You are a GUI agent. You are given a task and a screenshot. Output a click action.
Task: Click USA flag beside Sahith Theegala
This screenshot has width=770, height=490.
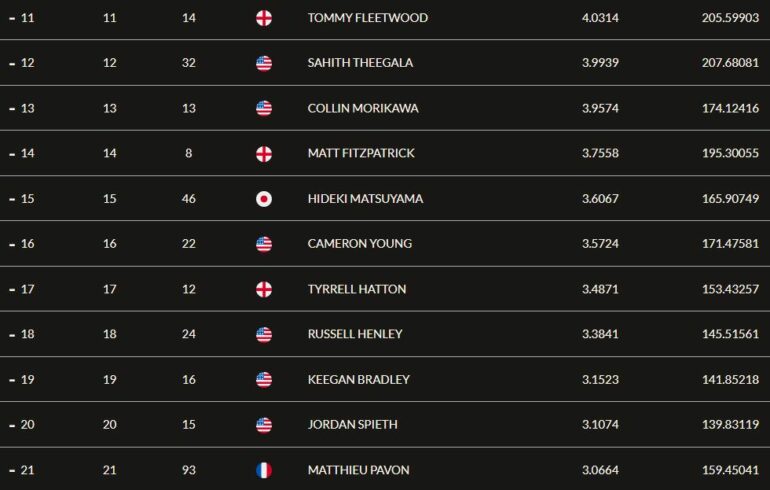[264, 63]
